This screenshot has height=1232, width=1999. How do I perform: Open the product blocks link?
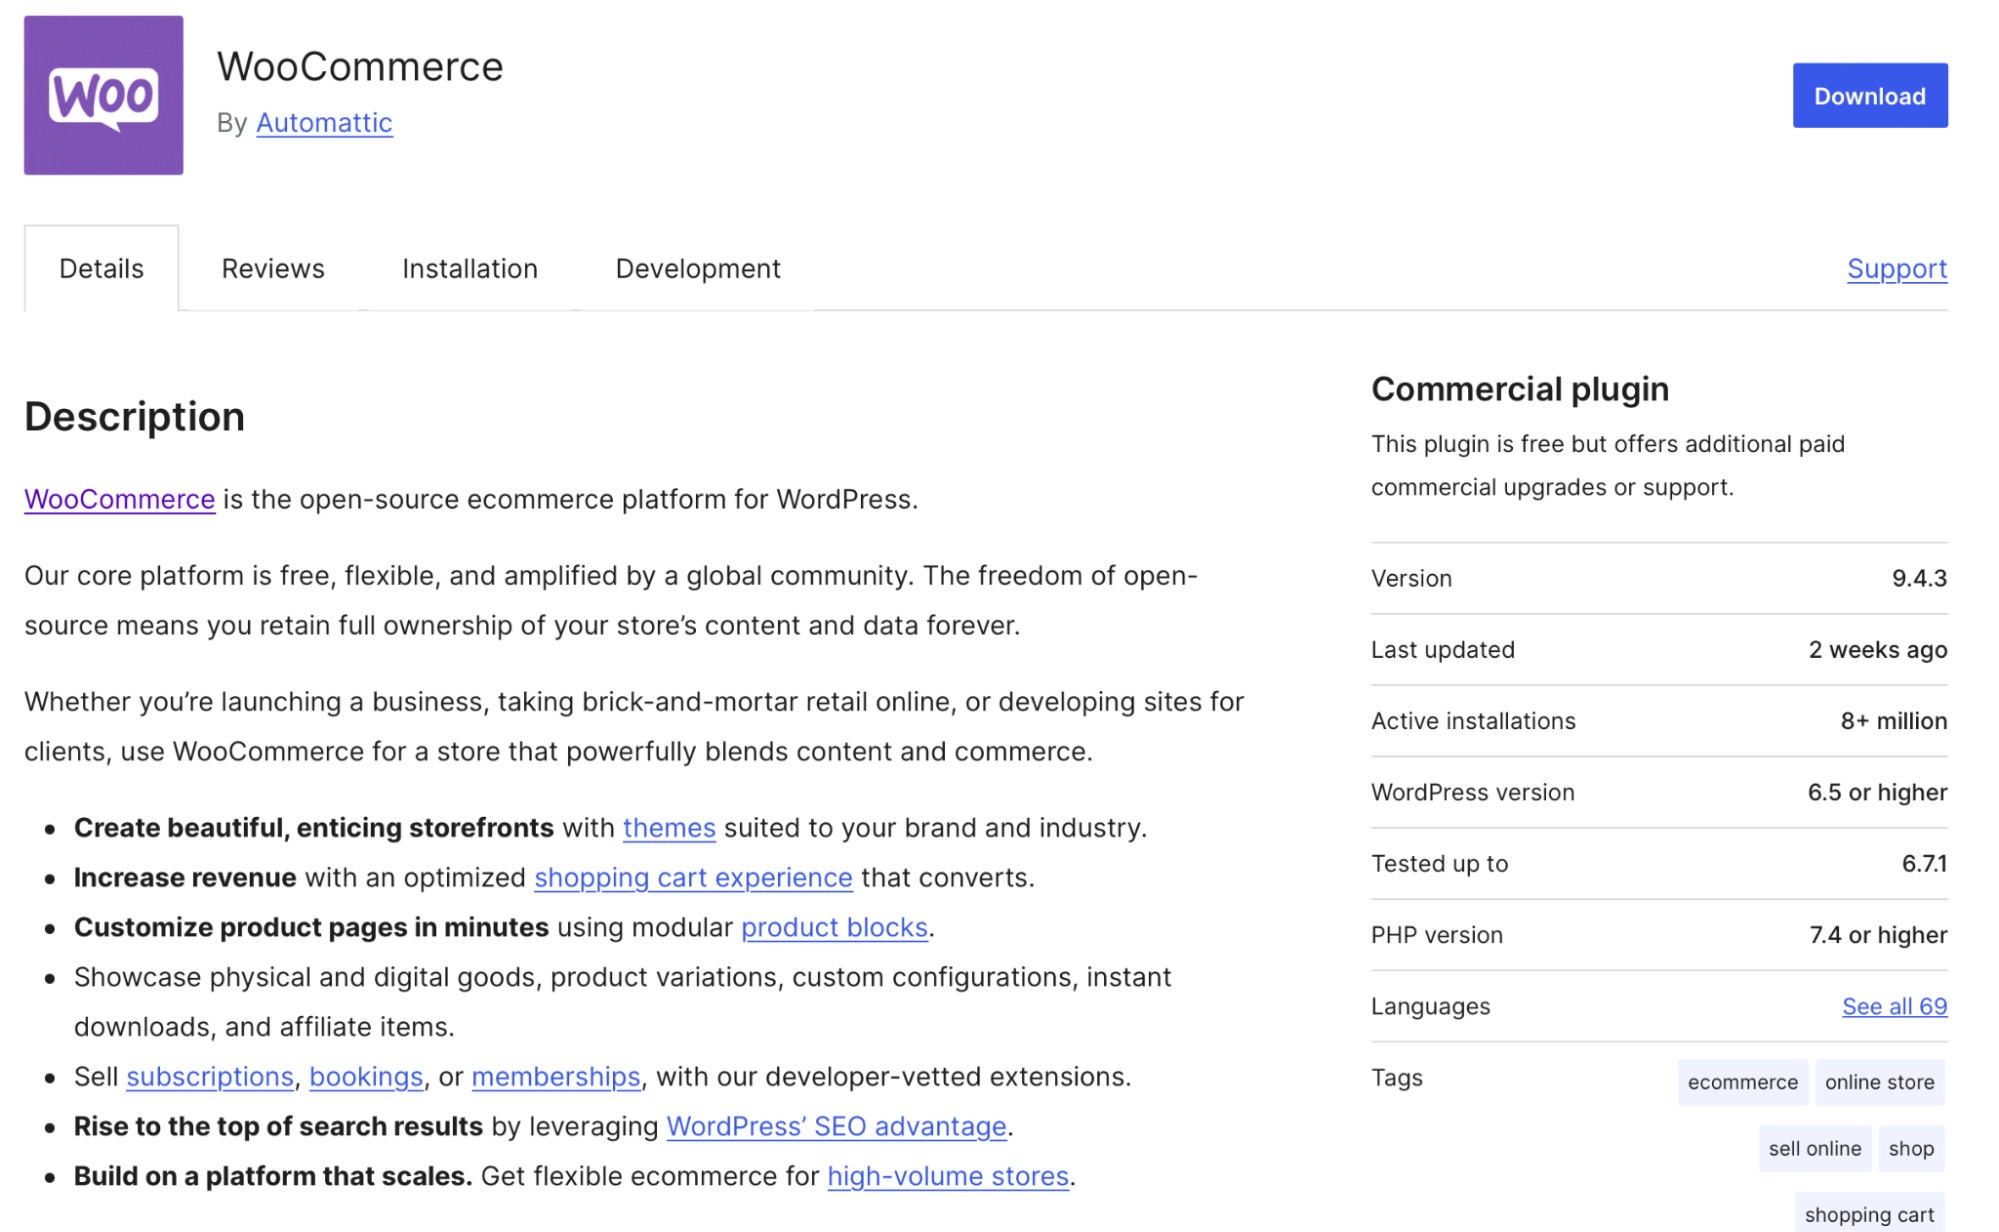coord(834,927)
